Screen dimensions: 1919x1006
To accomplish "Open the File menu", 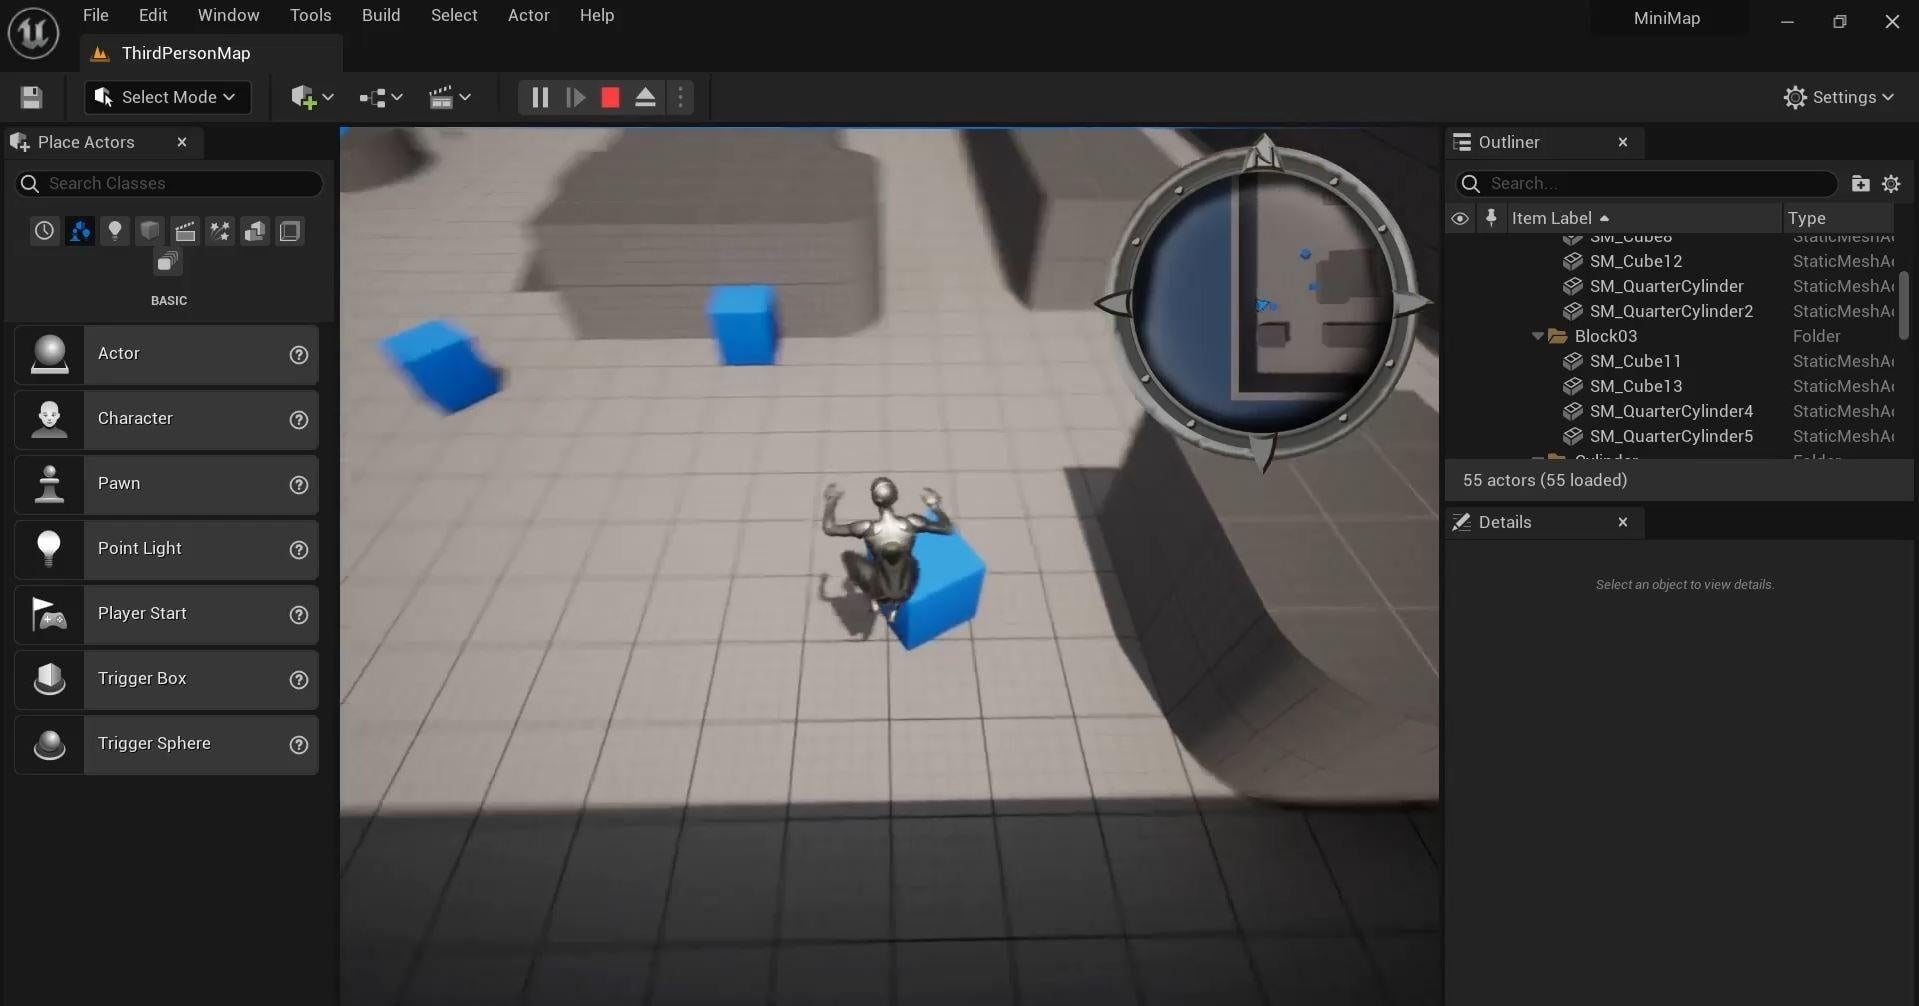I will tap(96, 15).
